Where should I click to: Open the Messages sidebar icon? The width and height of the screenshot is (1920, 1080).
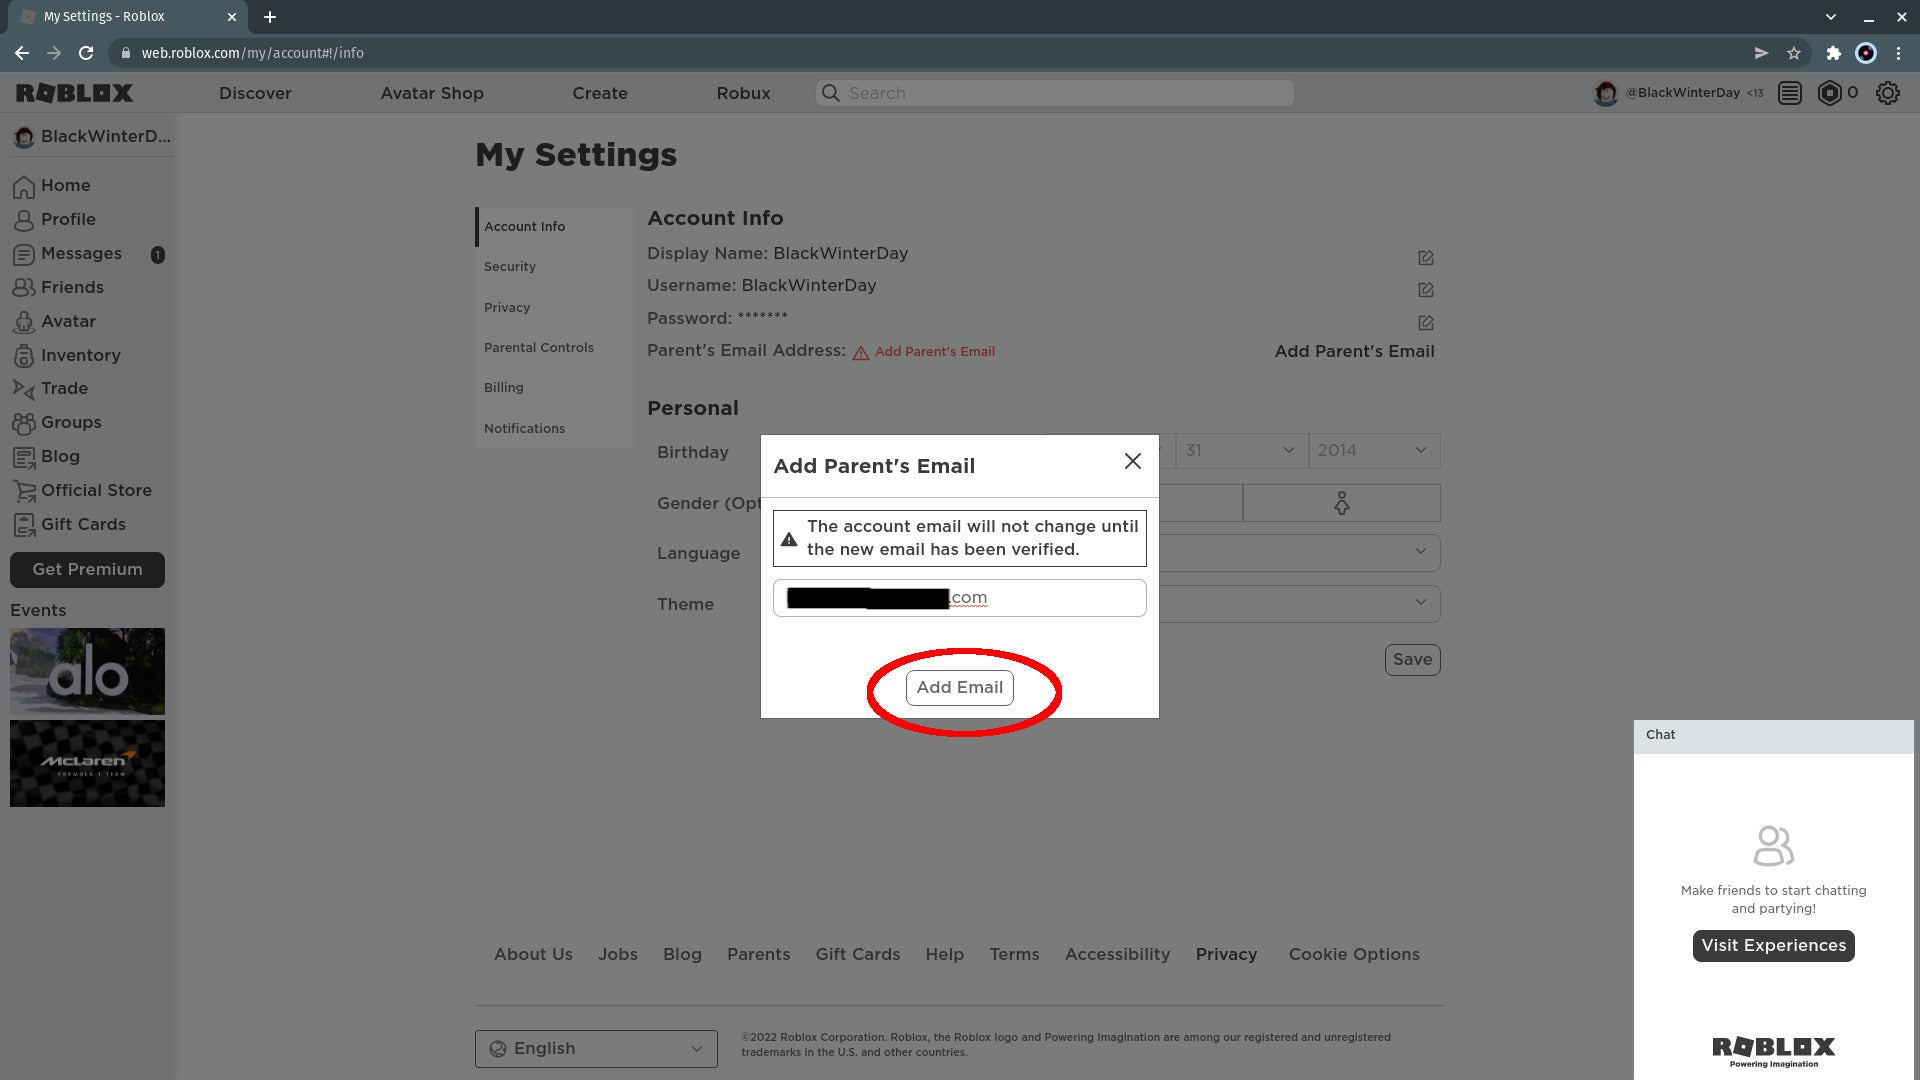(24, 254)
